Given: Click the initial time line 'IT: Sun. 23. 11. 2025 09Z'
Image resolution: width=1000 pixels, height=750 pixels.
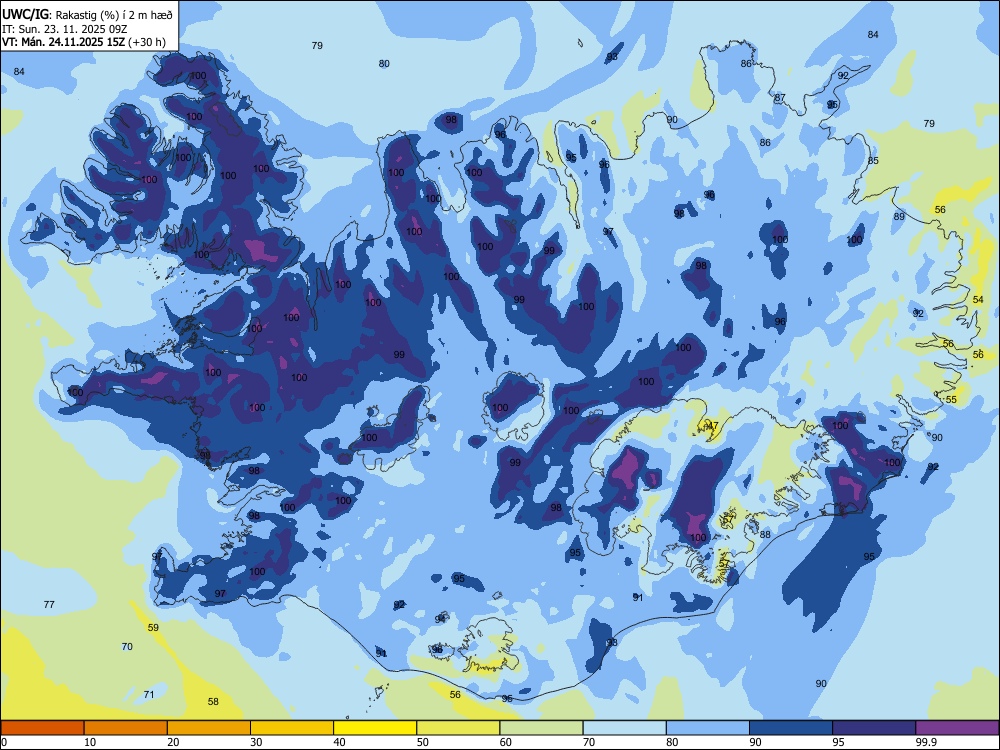Looking at the screenshot, I should pos(66,29).
